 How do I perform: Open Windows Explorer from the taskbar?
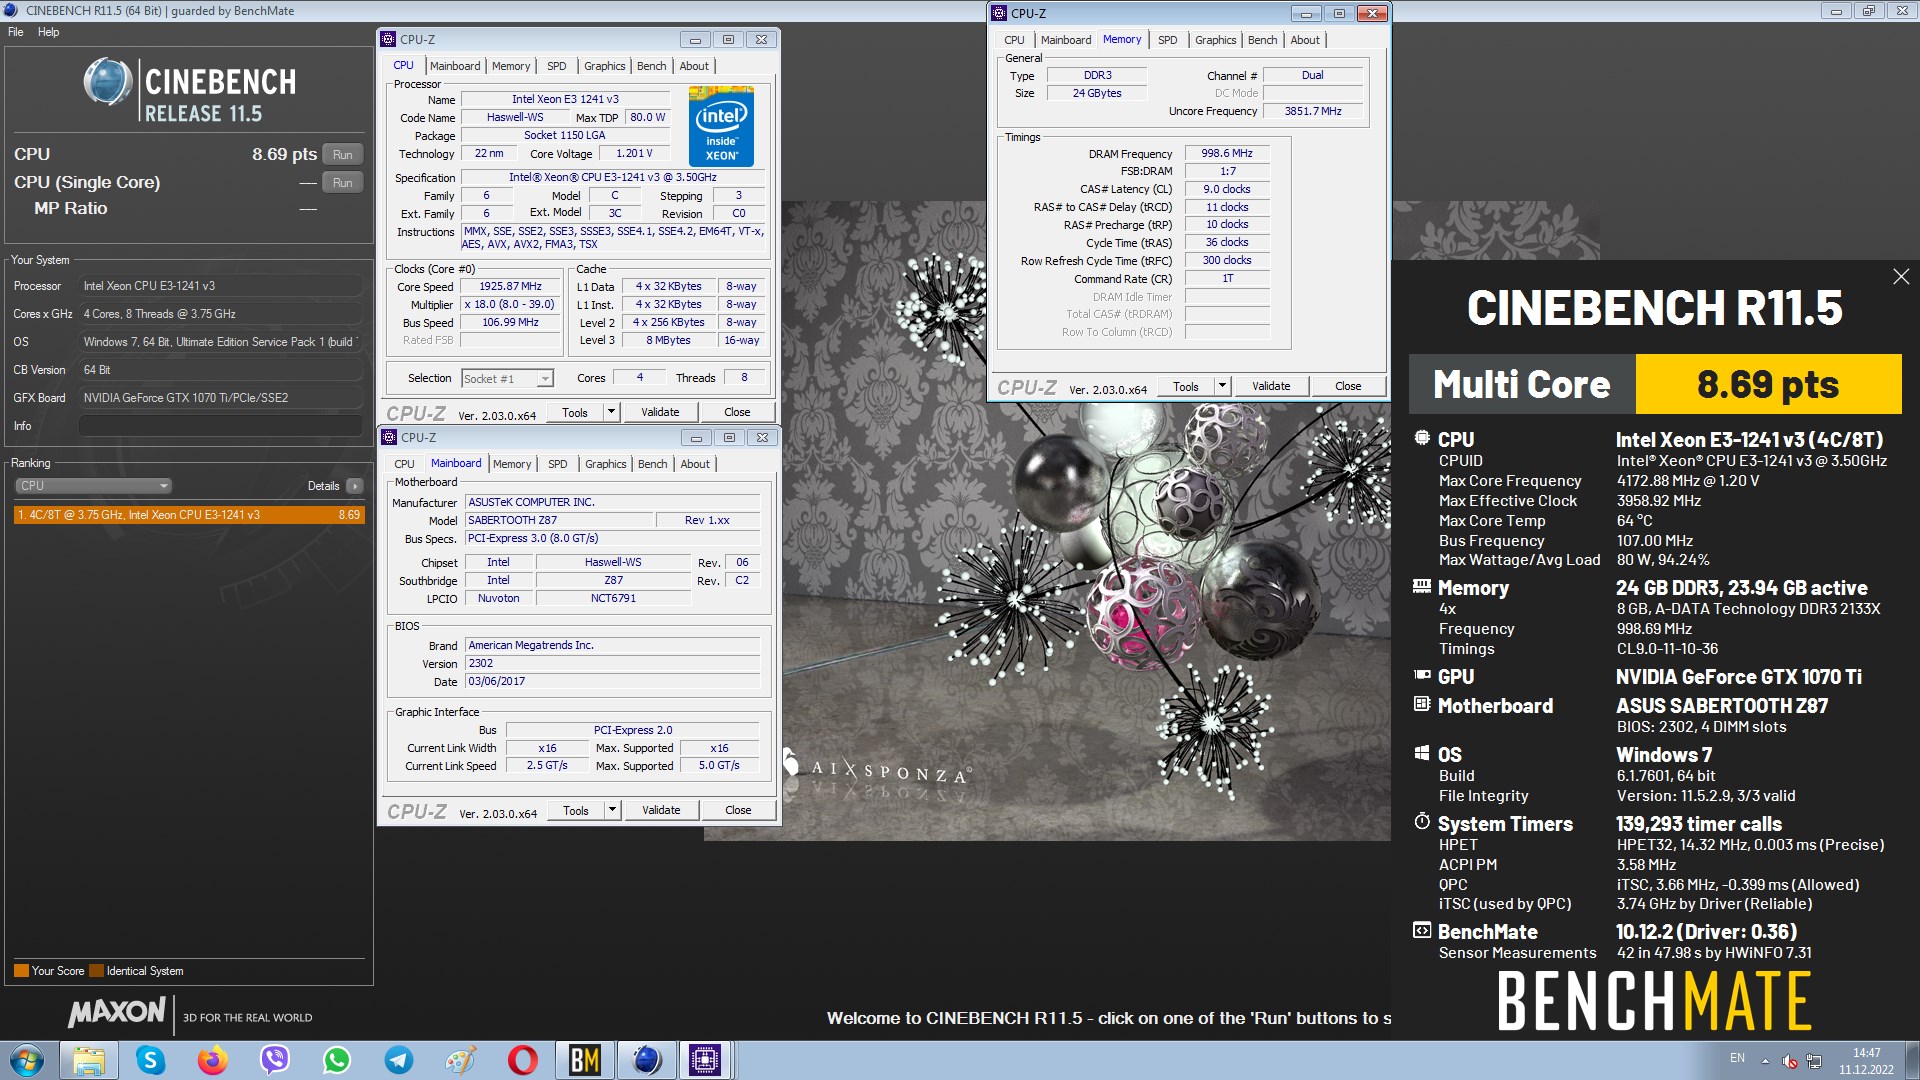click(x=89, y=1060)
